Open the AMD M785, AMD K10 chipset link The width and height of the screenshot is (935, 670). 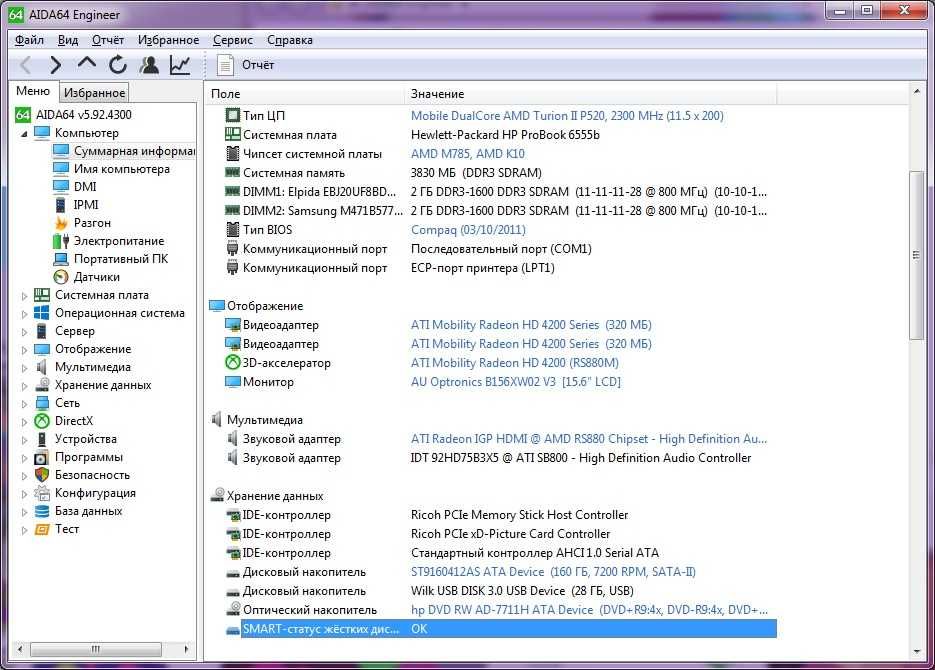(468, 153)
